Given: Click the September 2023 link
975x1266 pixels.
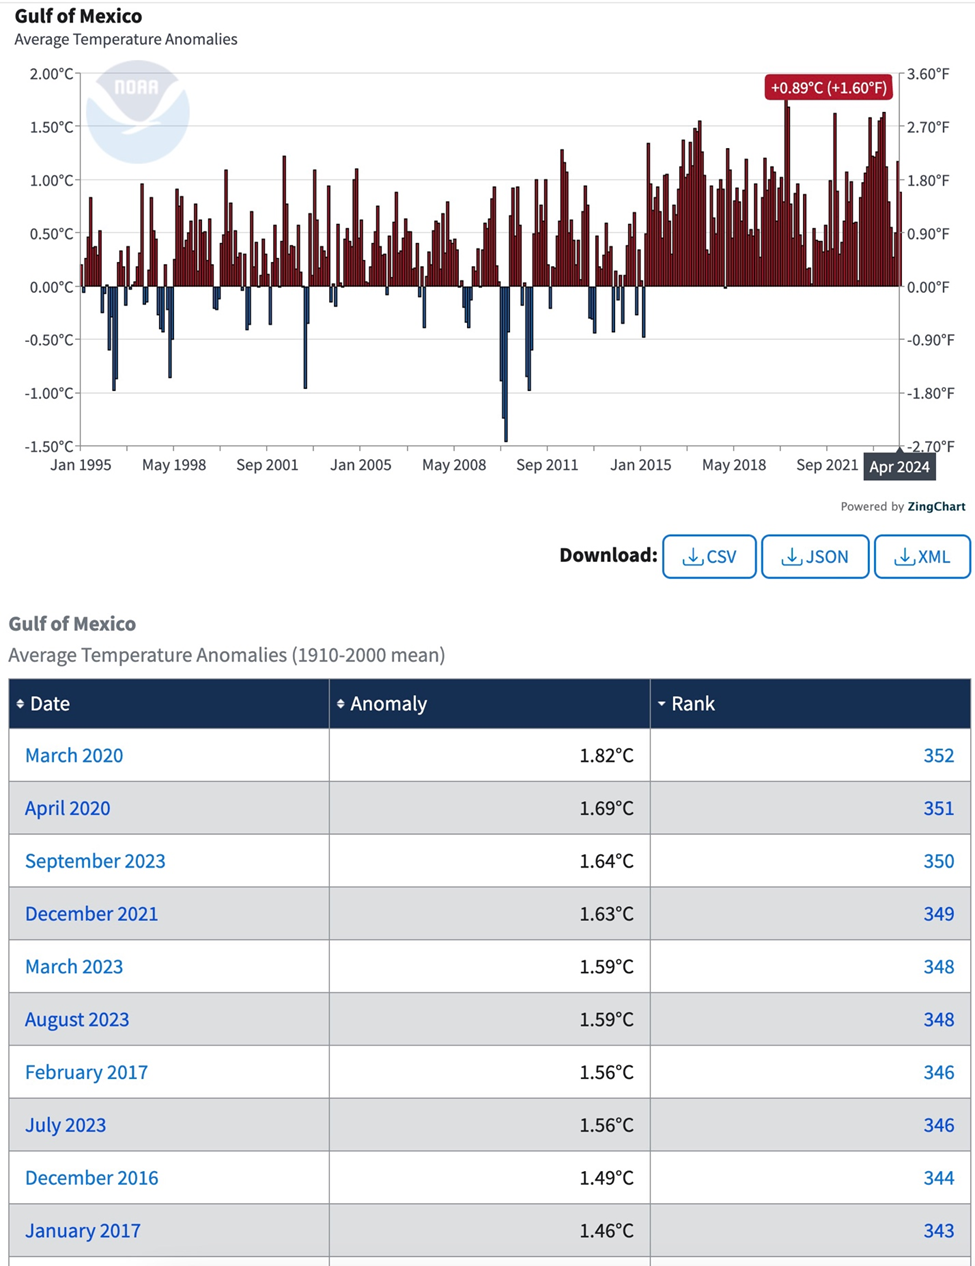Looking at the screenshot, I should 95,861.
